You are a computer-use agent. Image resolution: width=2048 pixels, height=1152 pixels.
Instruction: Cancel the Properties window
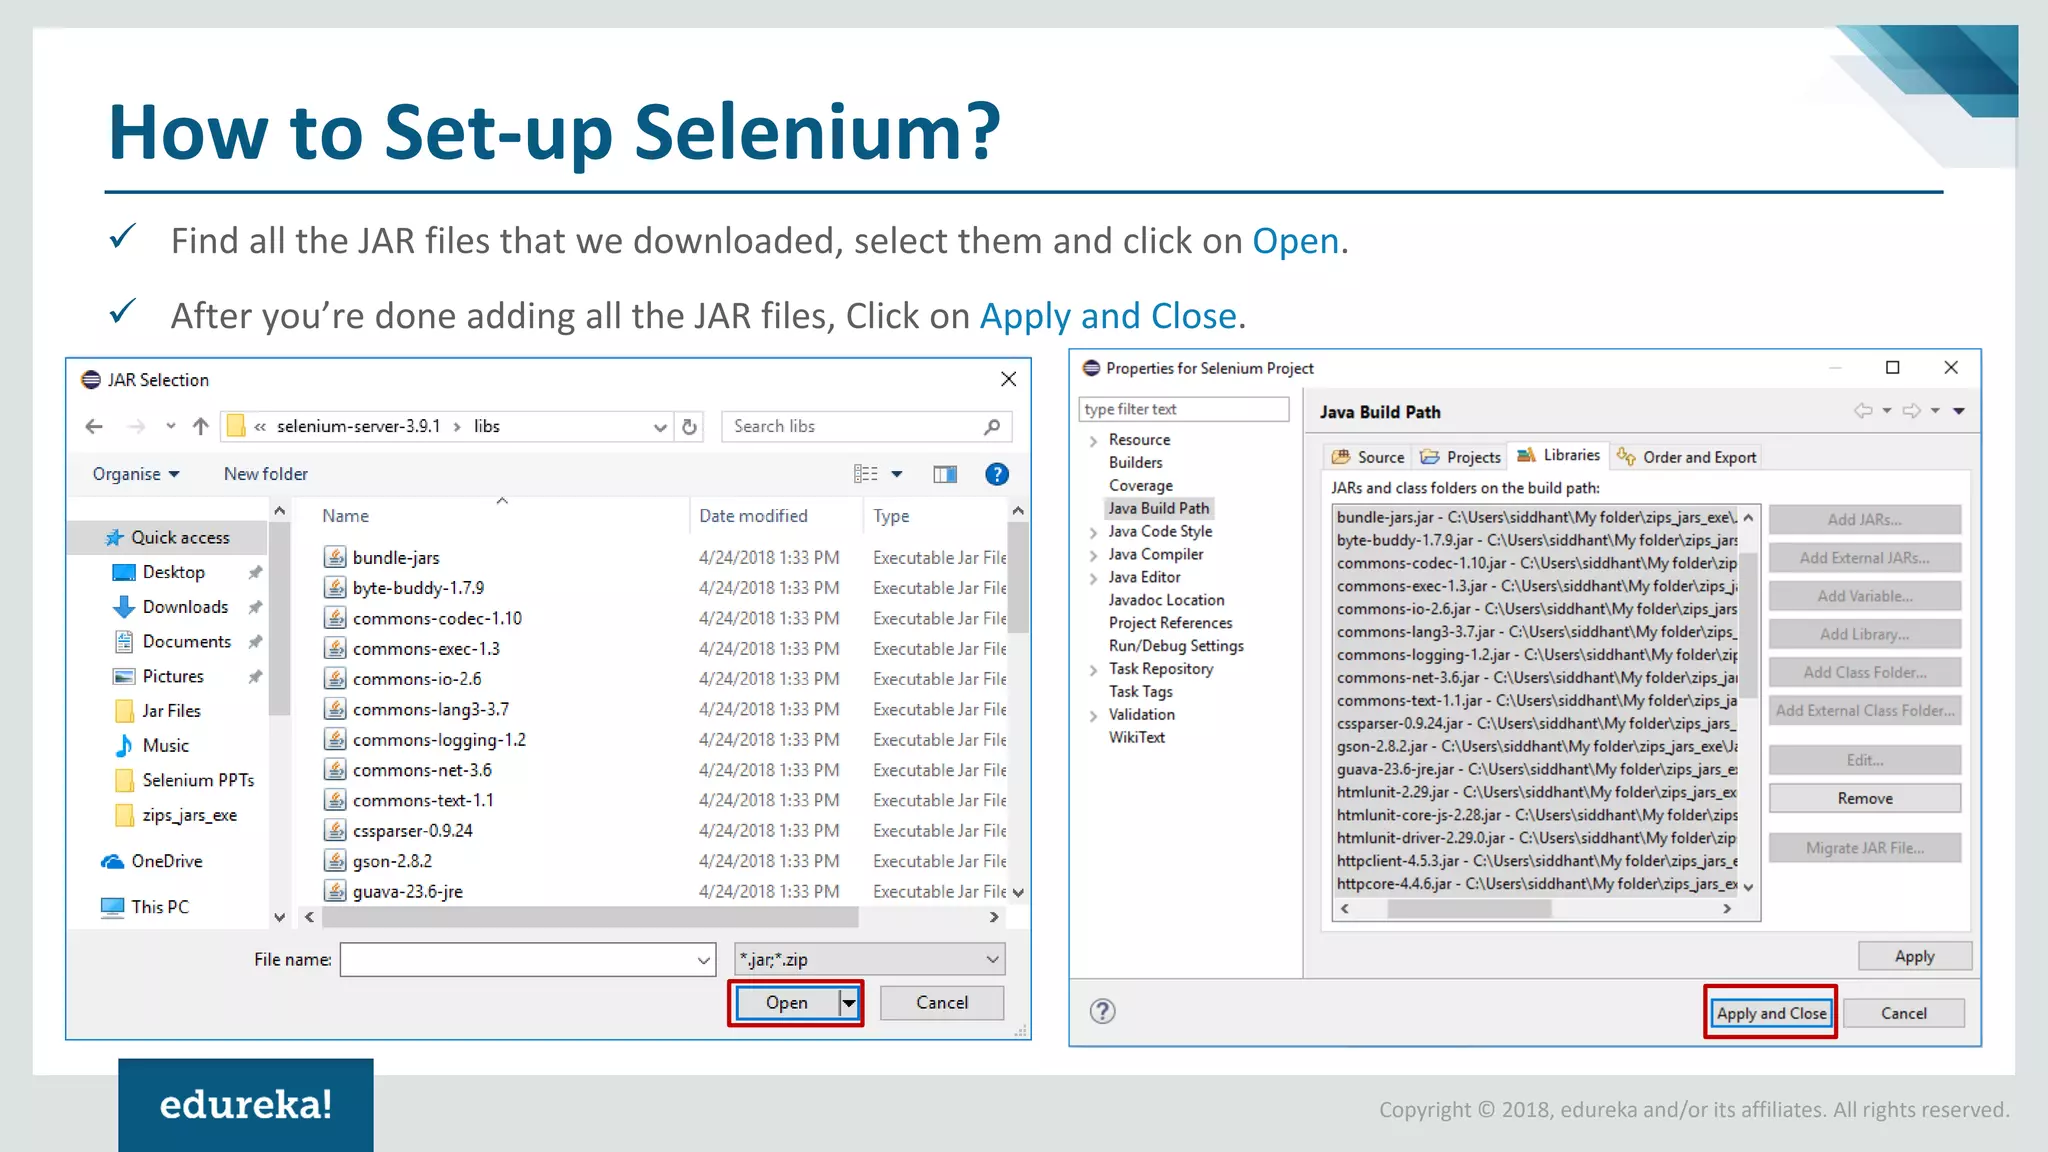(x=1903, y=1013)
